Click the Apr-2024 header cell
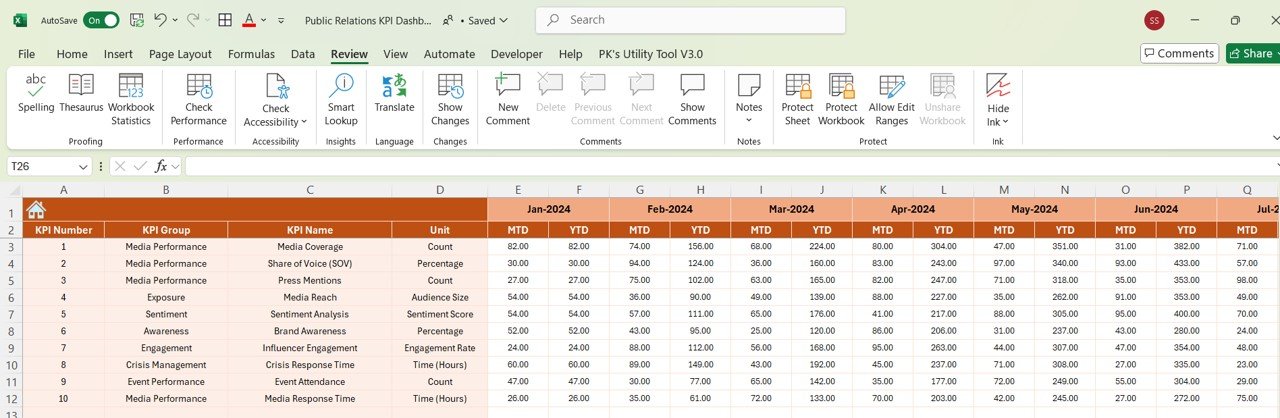Screen dimensions: 1280x418 (x=912, y=210)
